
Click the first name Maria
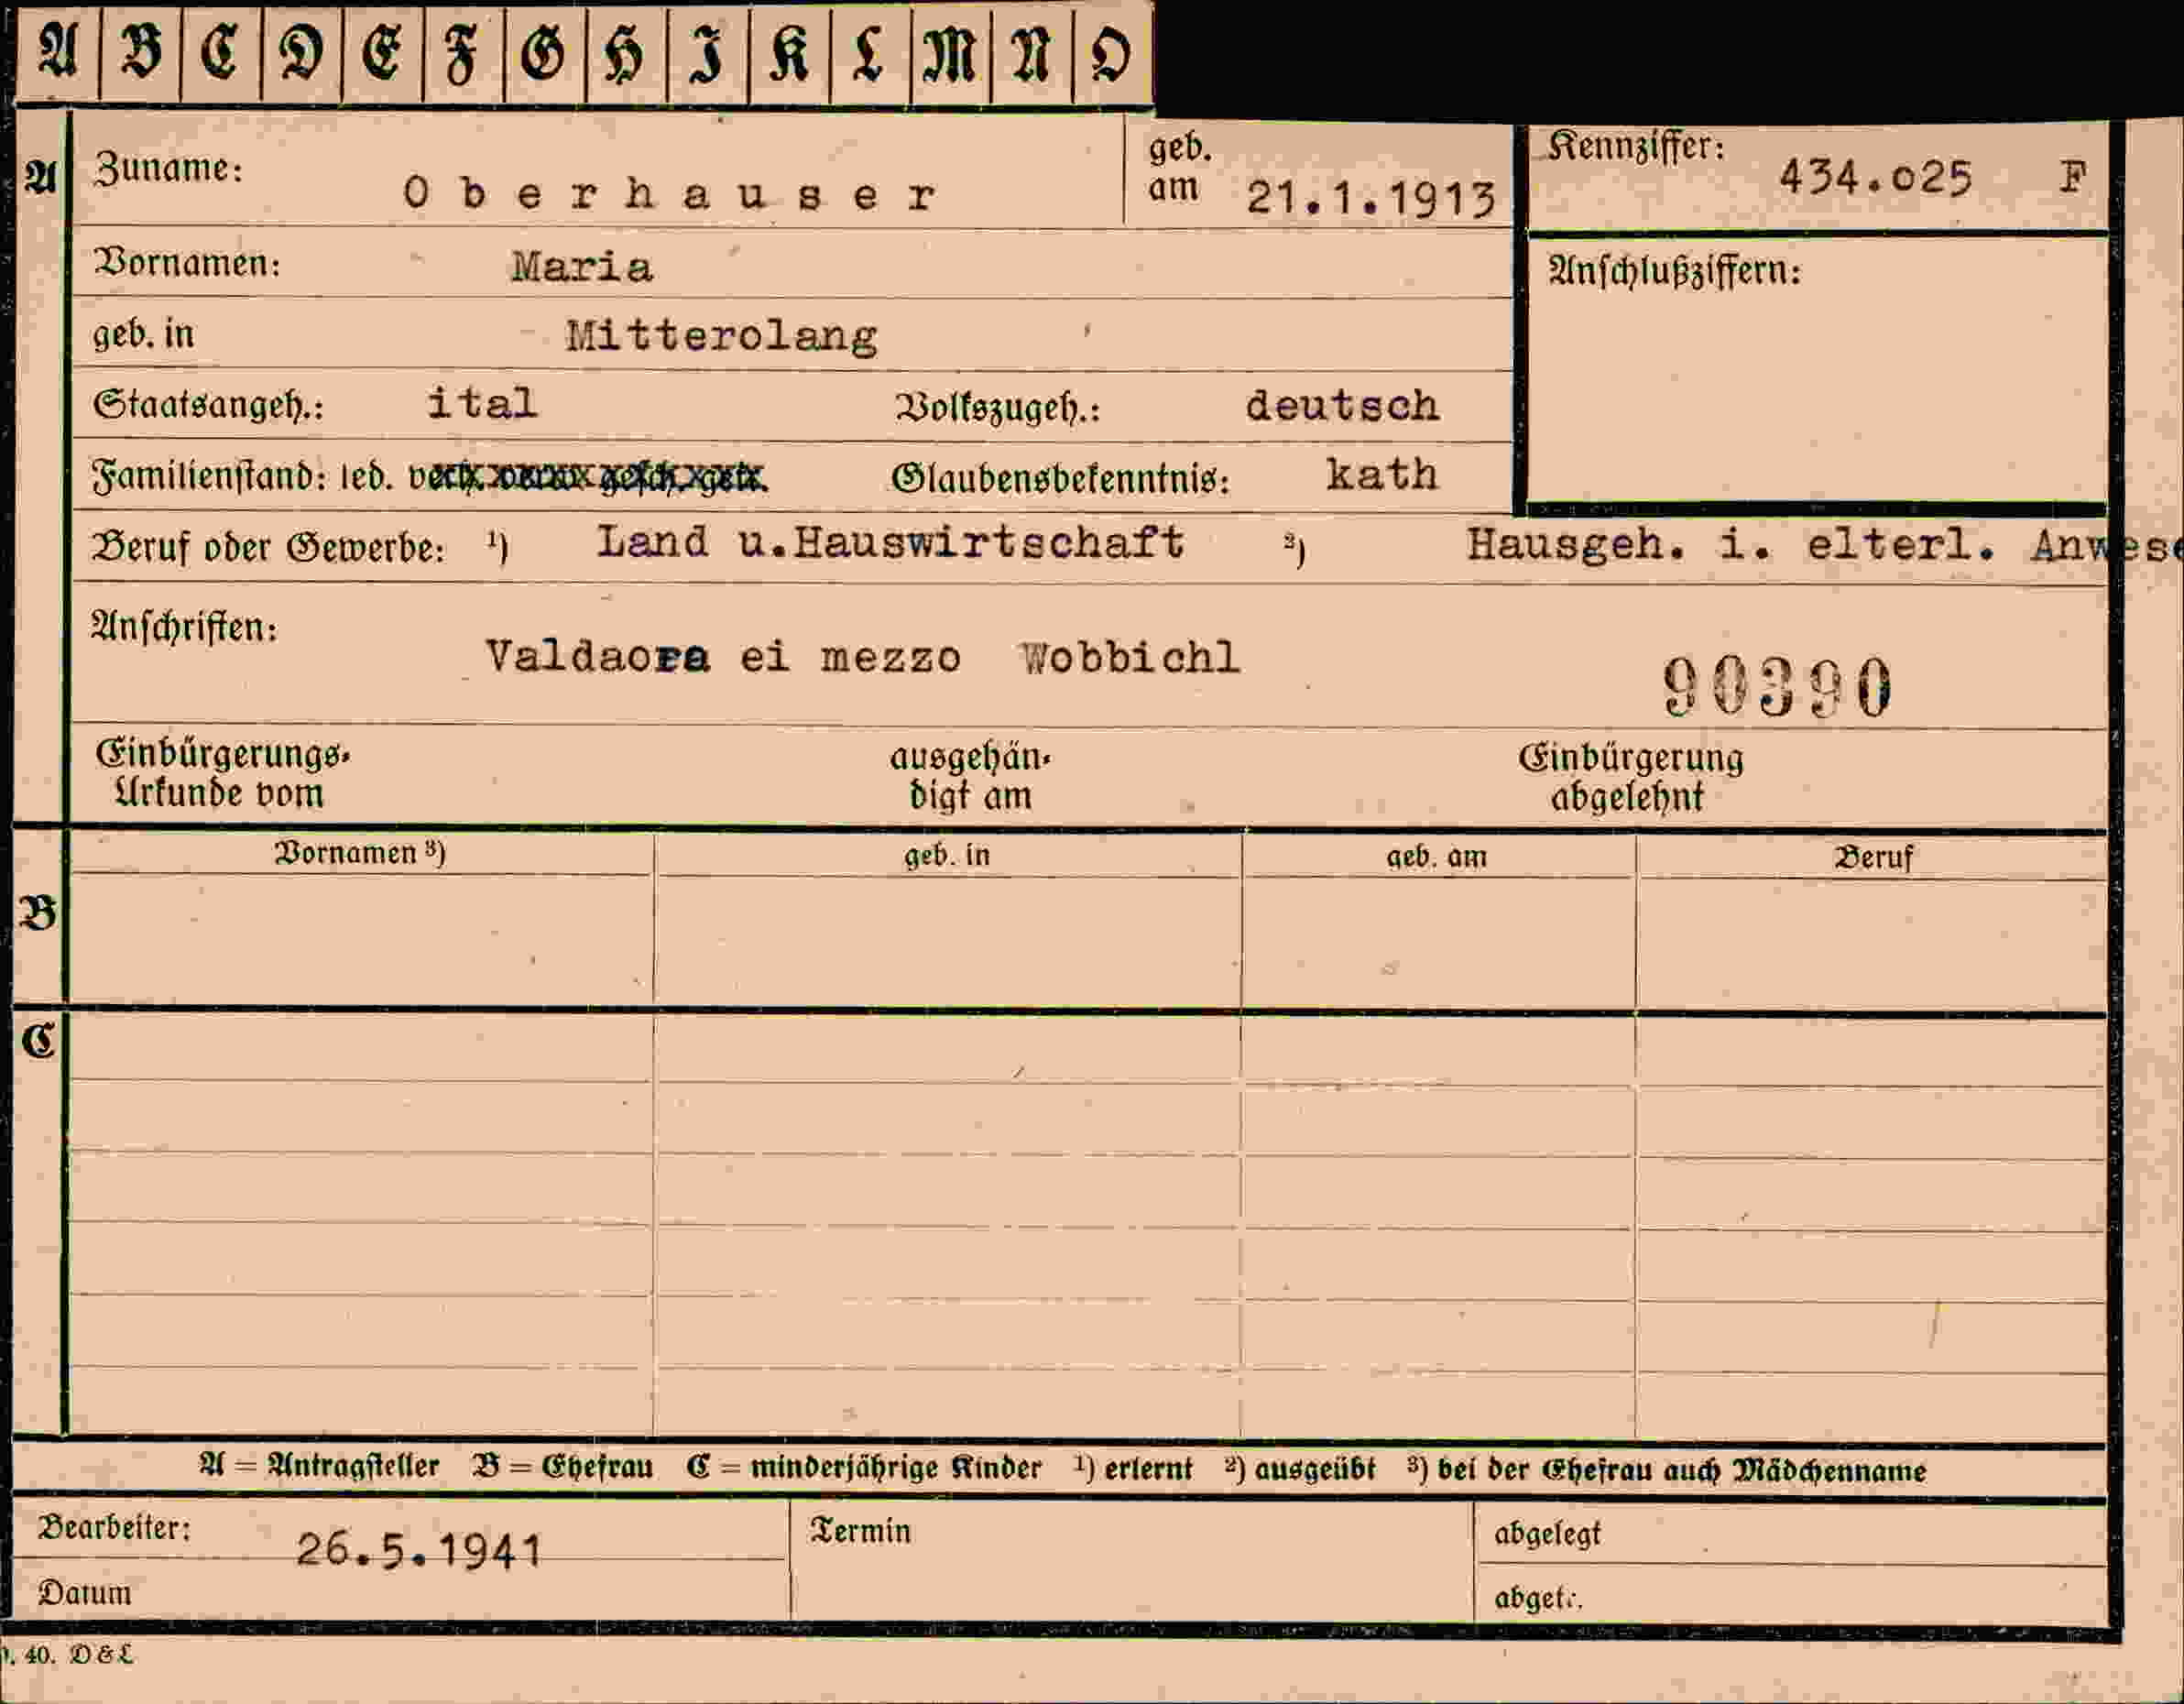tap(582, 267)
